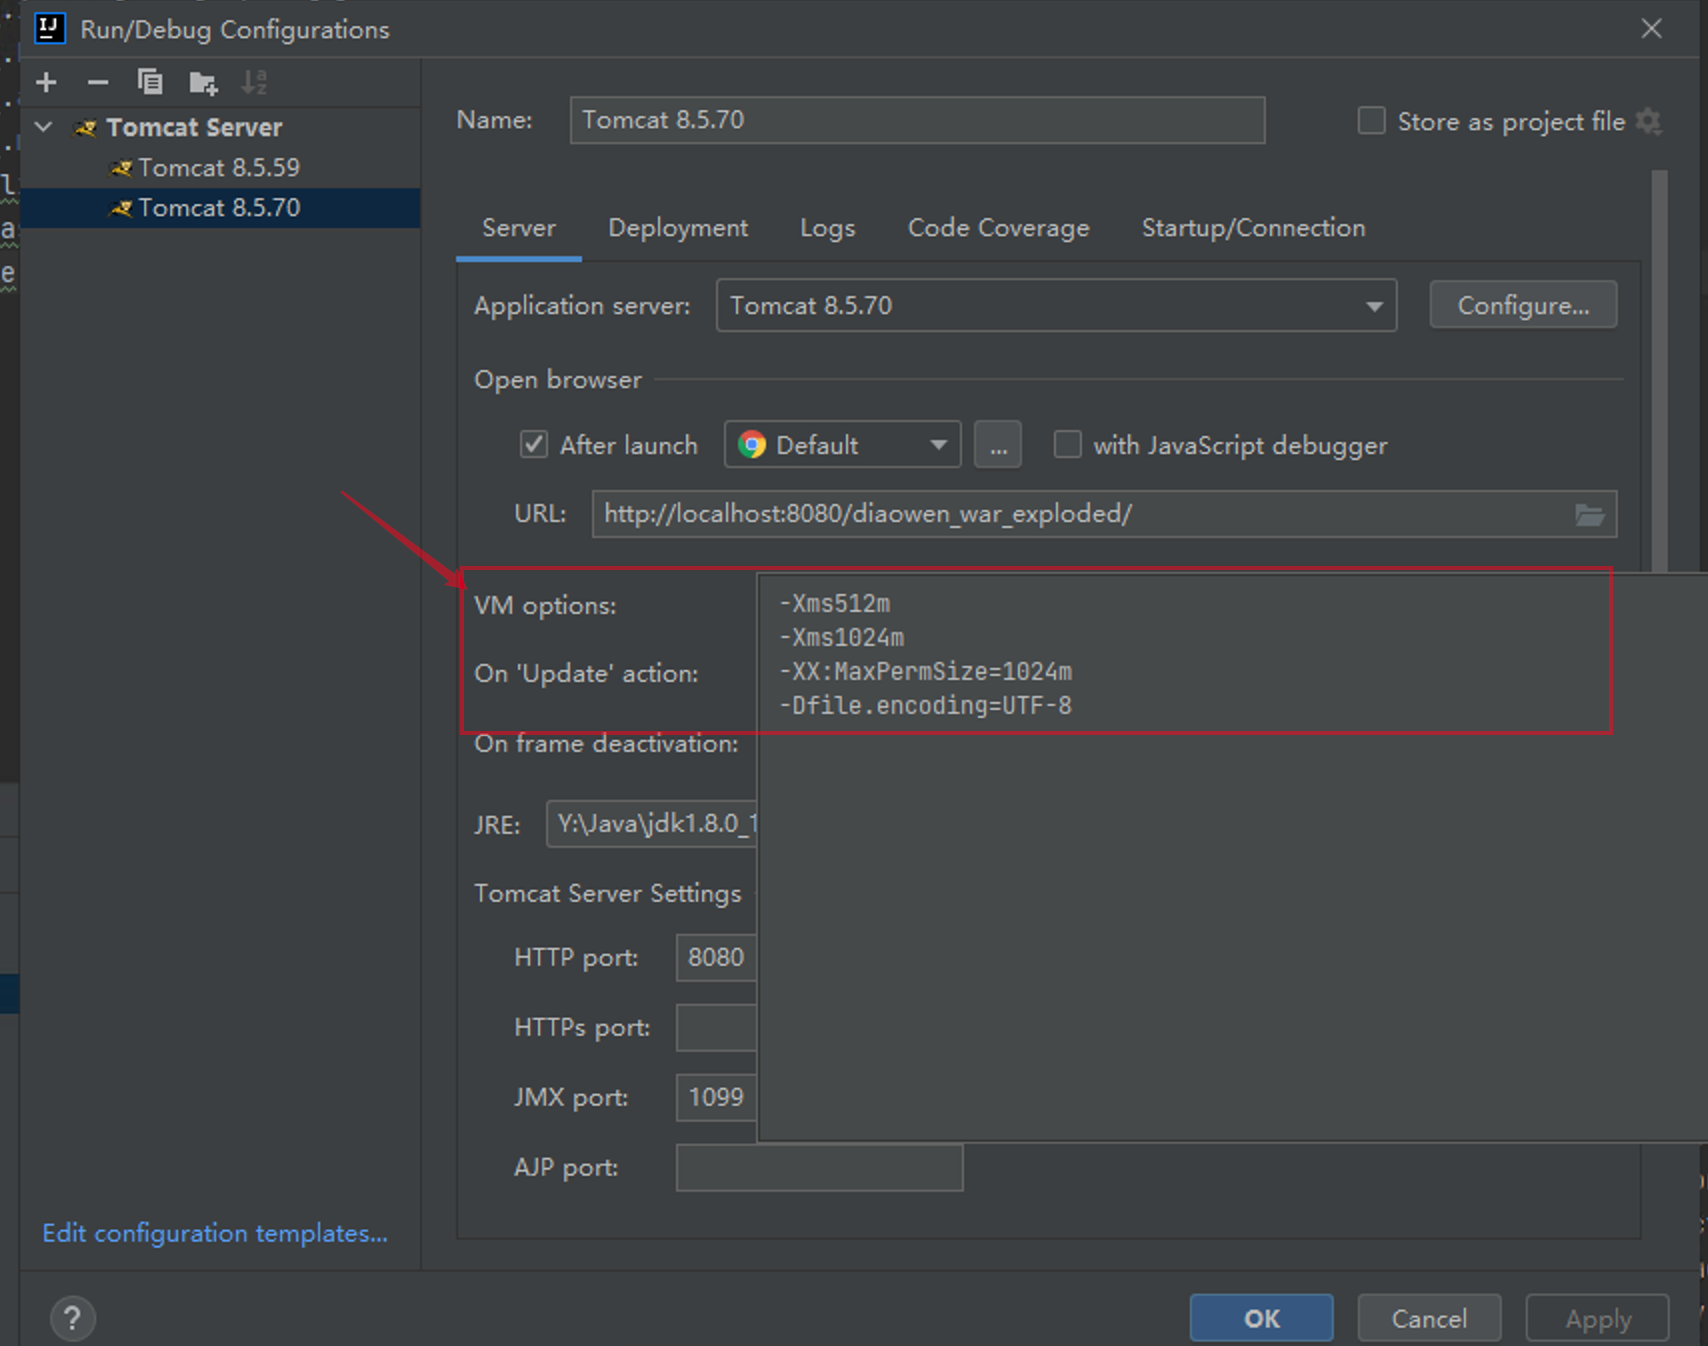Viewport: 1708px width, 1346px height.
Task: Open the Application server dropdown
Action: tap(1373, 305)
